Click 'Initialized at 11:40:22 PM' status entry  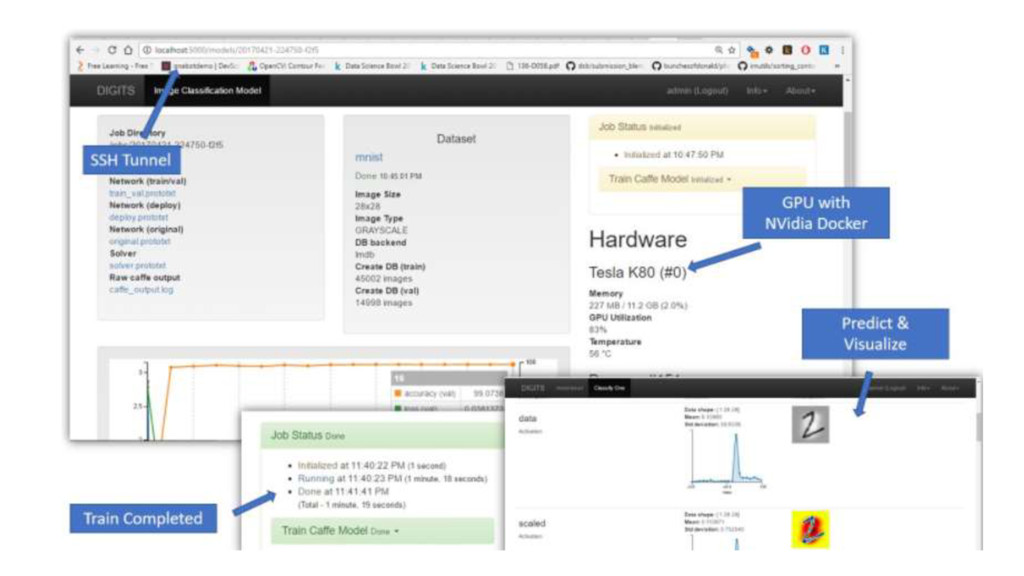(x=371, y=466)
